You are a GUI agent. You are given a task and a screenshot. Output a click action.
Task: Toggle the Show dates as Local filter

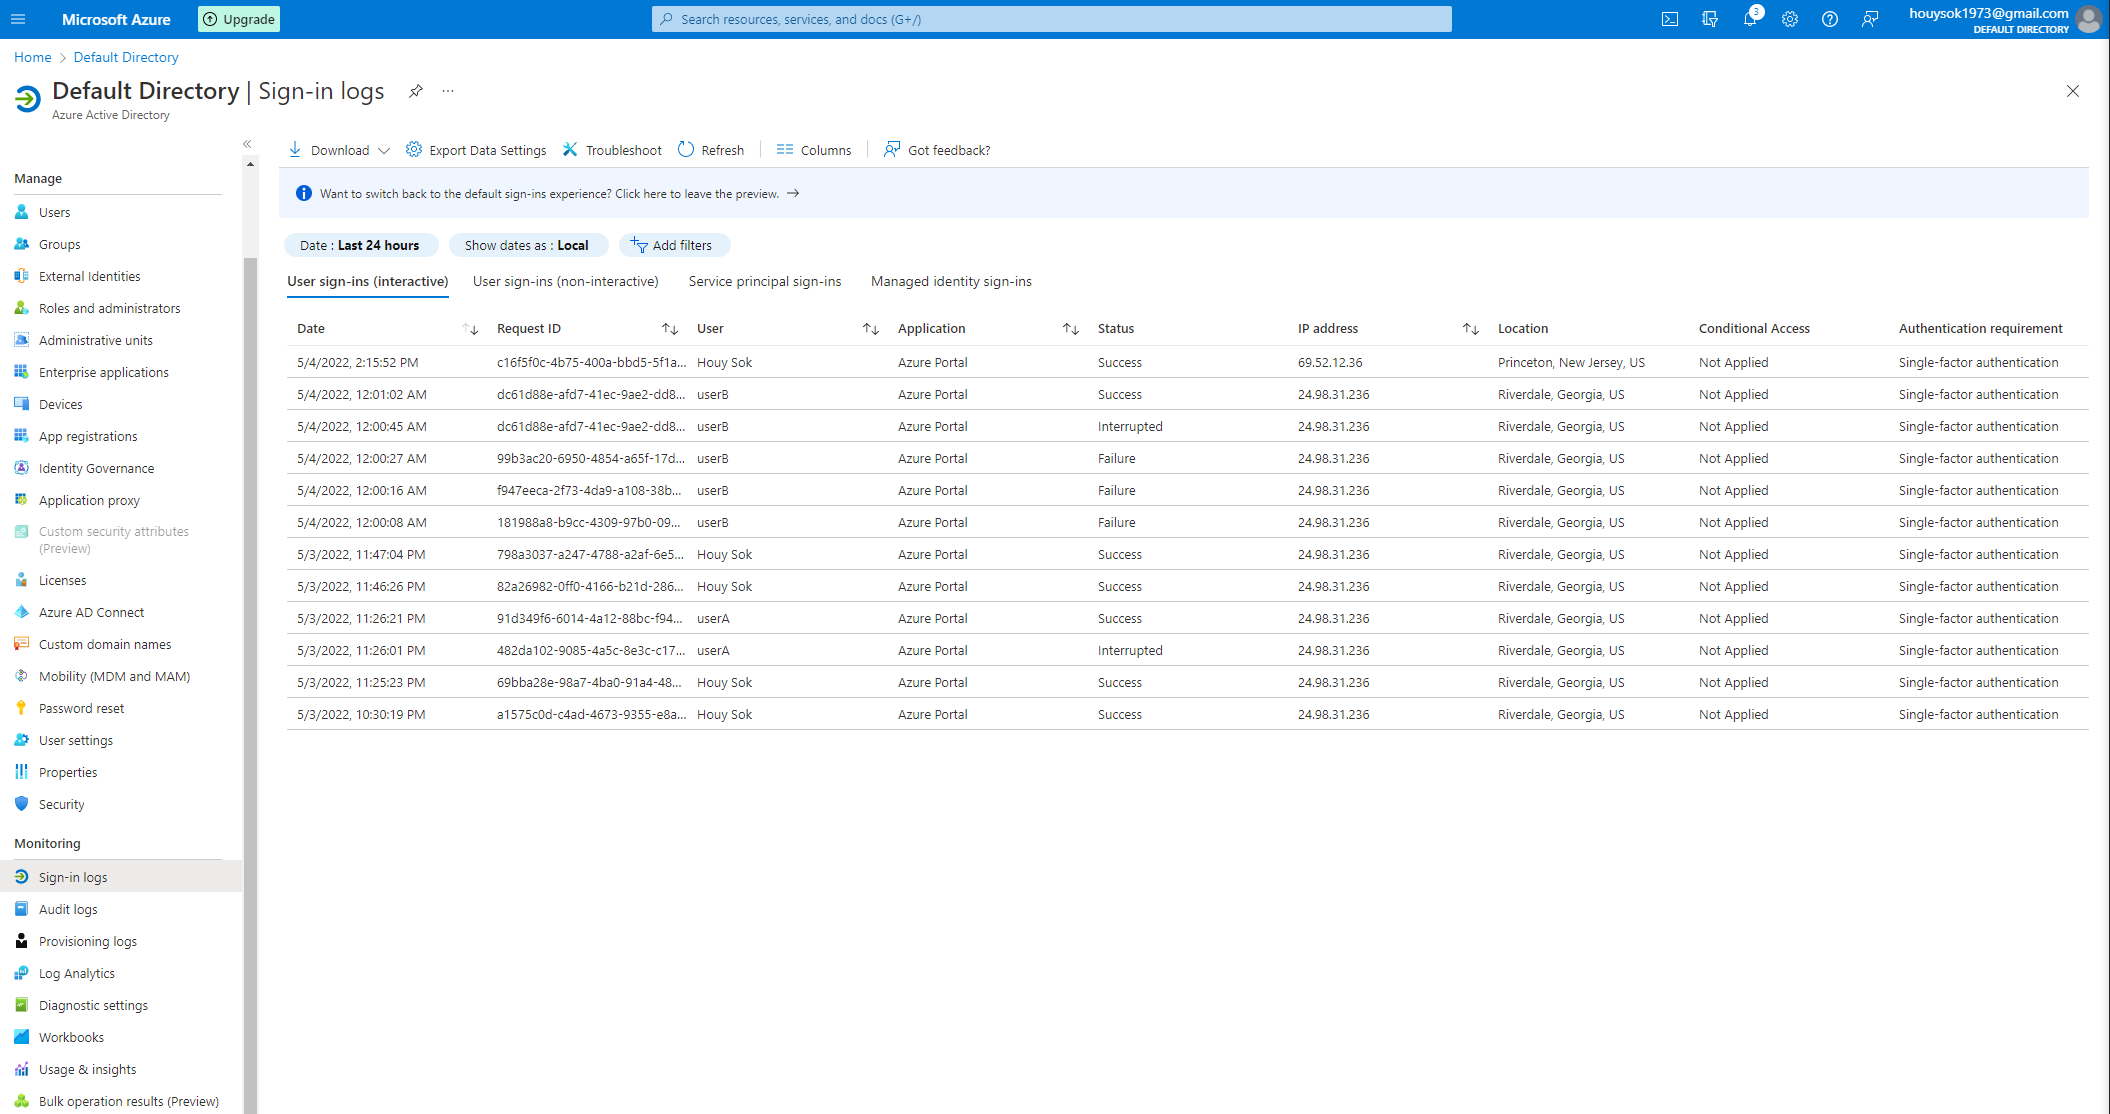tap(527, 245)
